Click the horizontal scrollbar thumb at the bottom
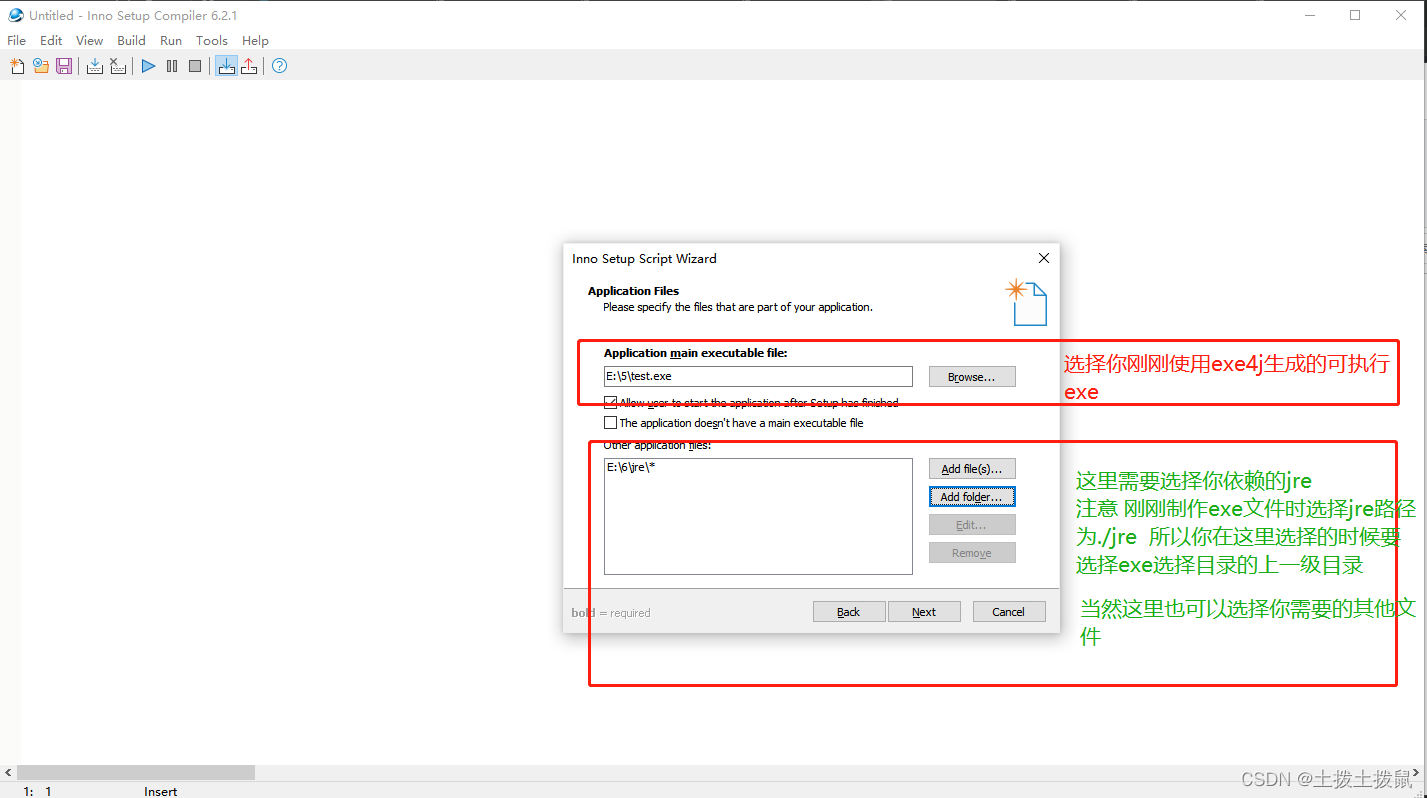 [x=136, y=773]
